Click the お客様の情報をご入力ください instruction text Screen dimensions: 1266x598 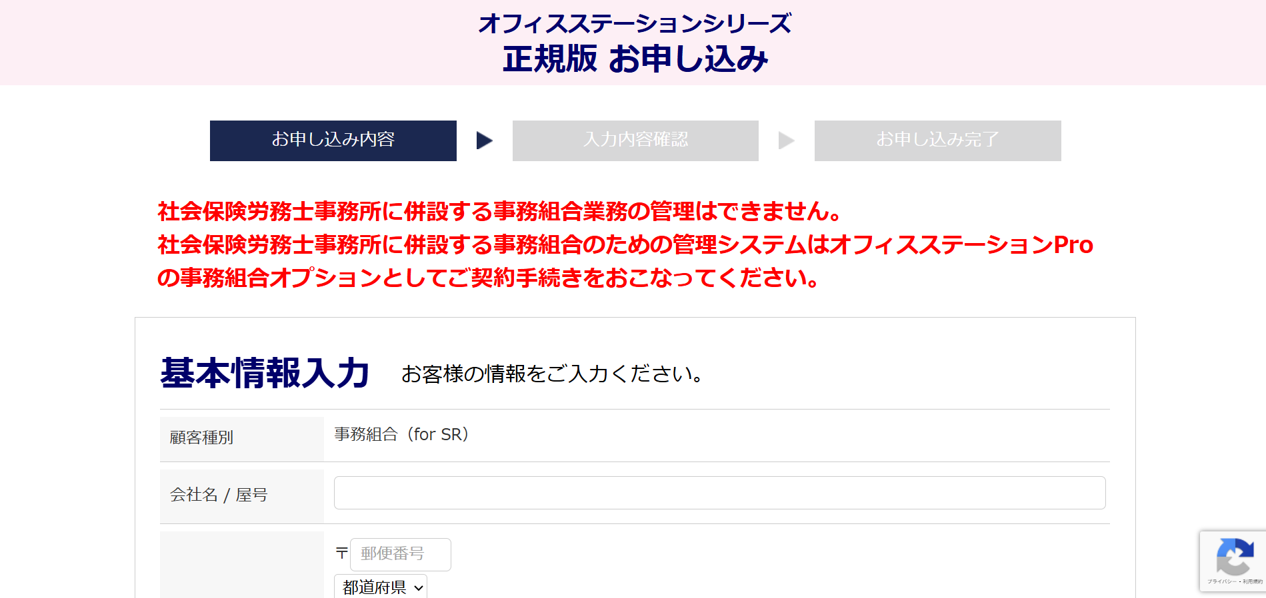click(555, 374)
